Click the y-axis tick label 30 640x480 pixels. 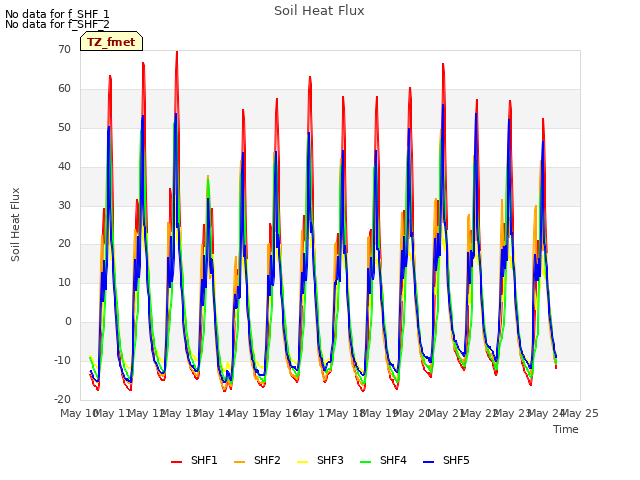[x=64, y=205]
